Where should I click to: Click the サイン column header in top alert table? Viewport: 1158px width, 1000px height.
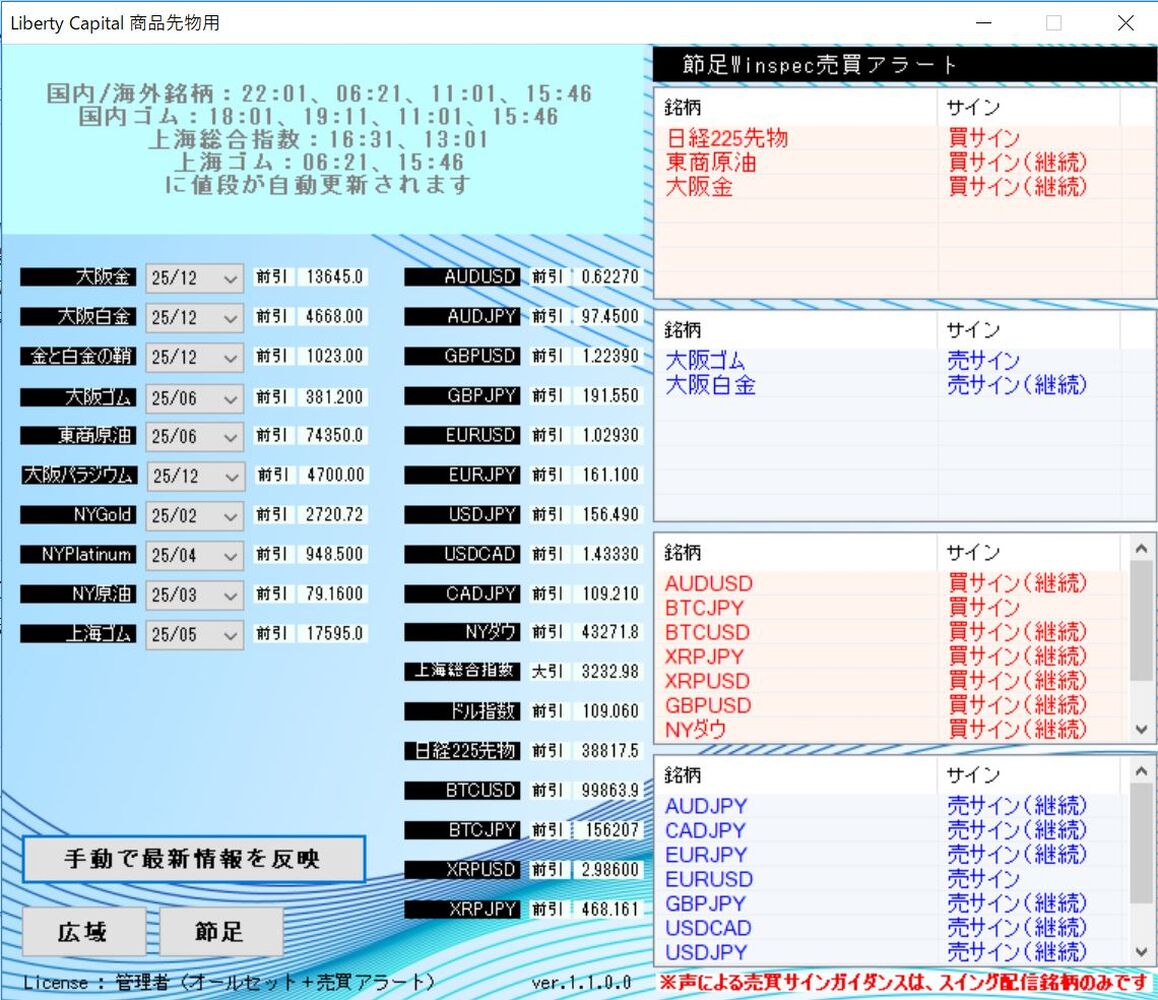(1029, 108)
